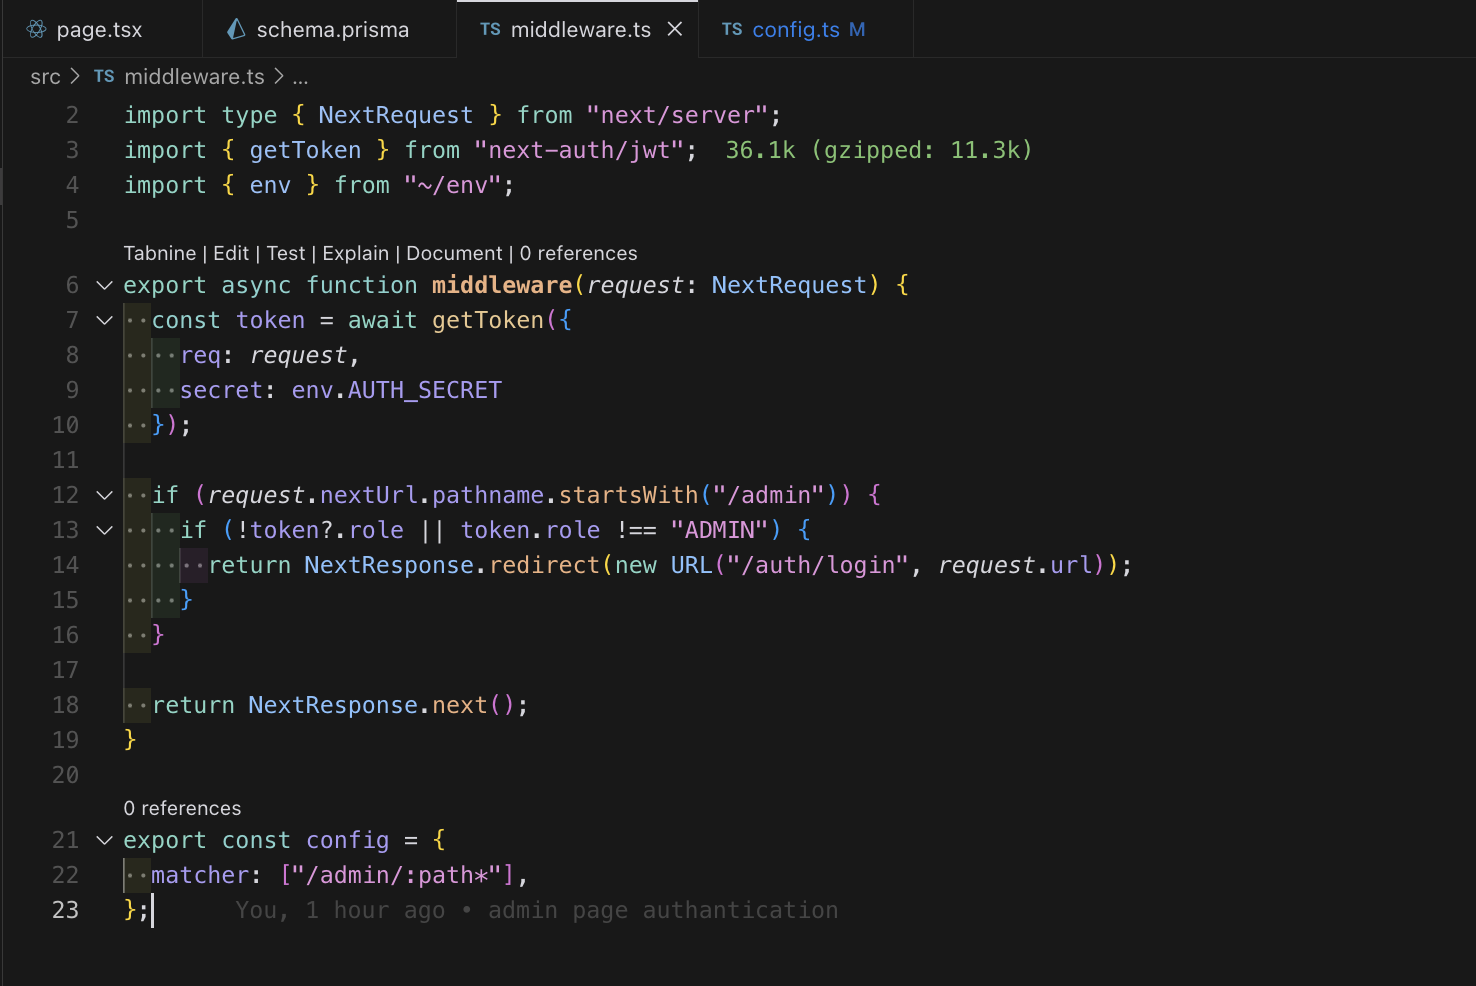This screenshot has width=1476, height=986.
Task: Collapse the /admin pathname if block
Action: (x=104, y=494)
